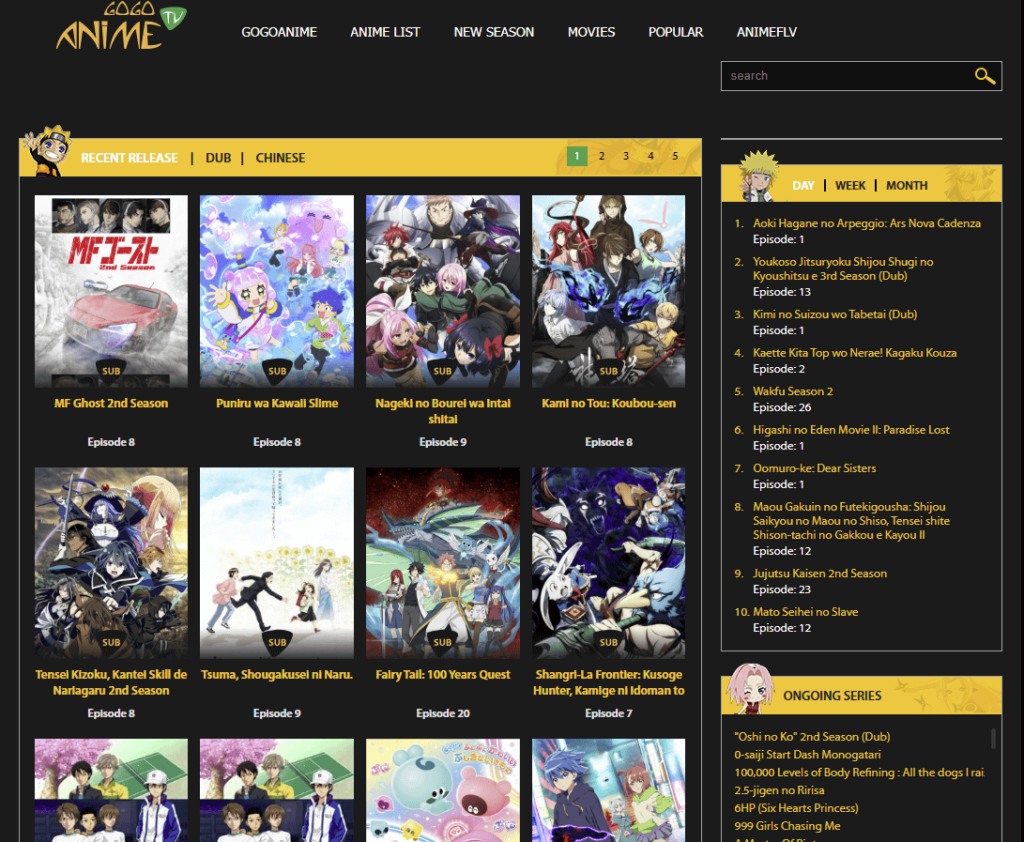Open the Tsuma Shougakusei ni Naru poster
This screenshot has height=842, width=1024.
(276, 561)
